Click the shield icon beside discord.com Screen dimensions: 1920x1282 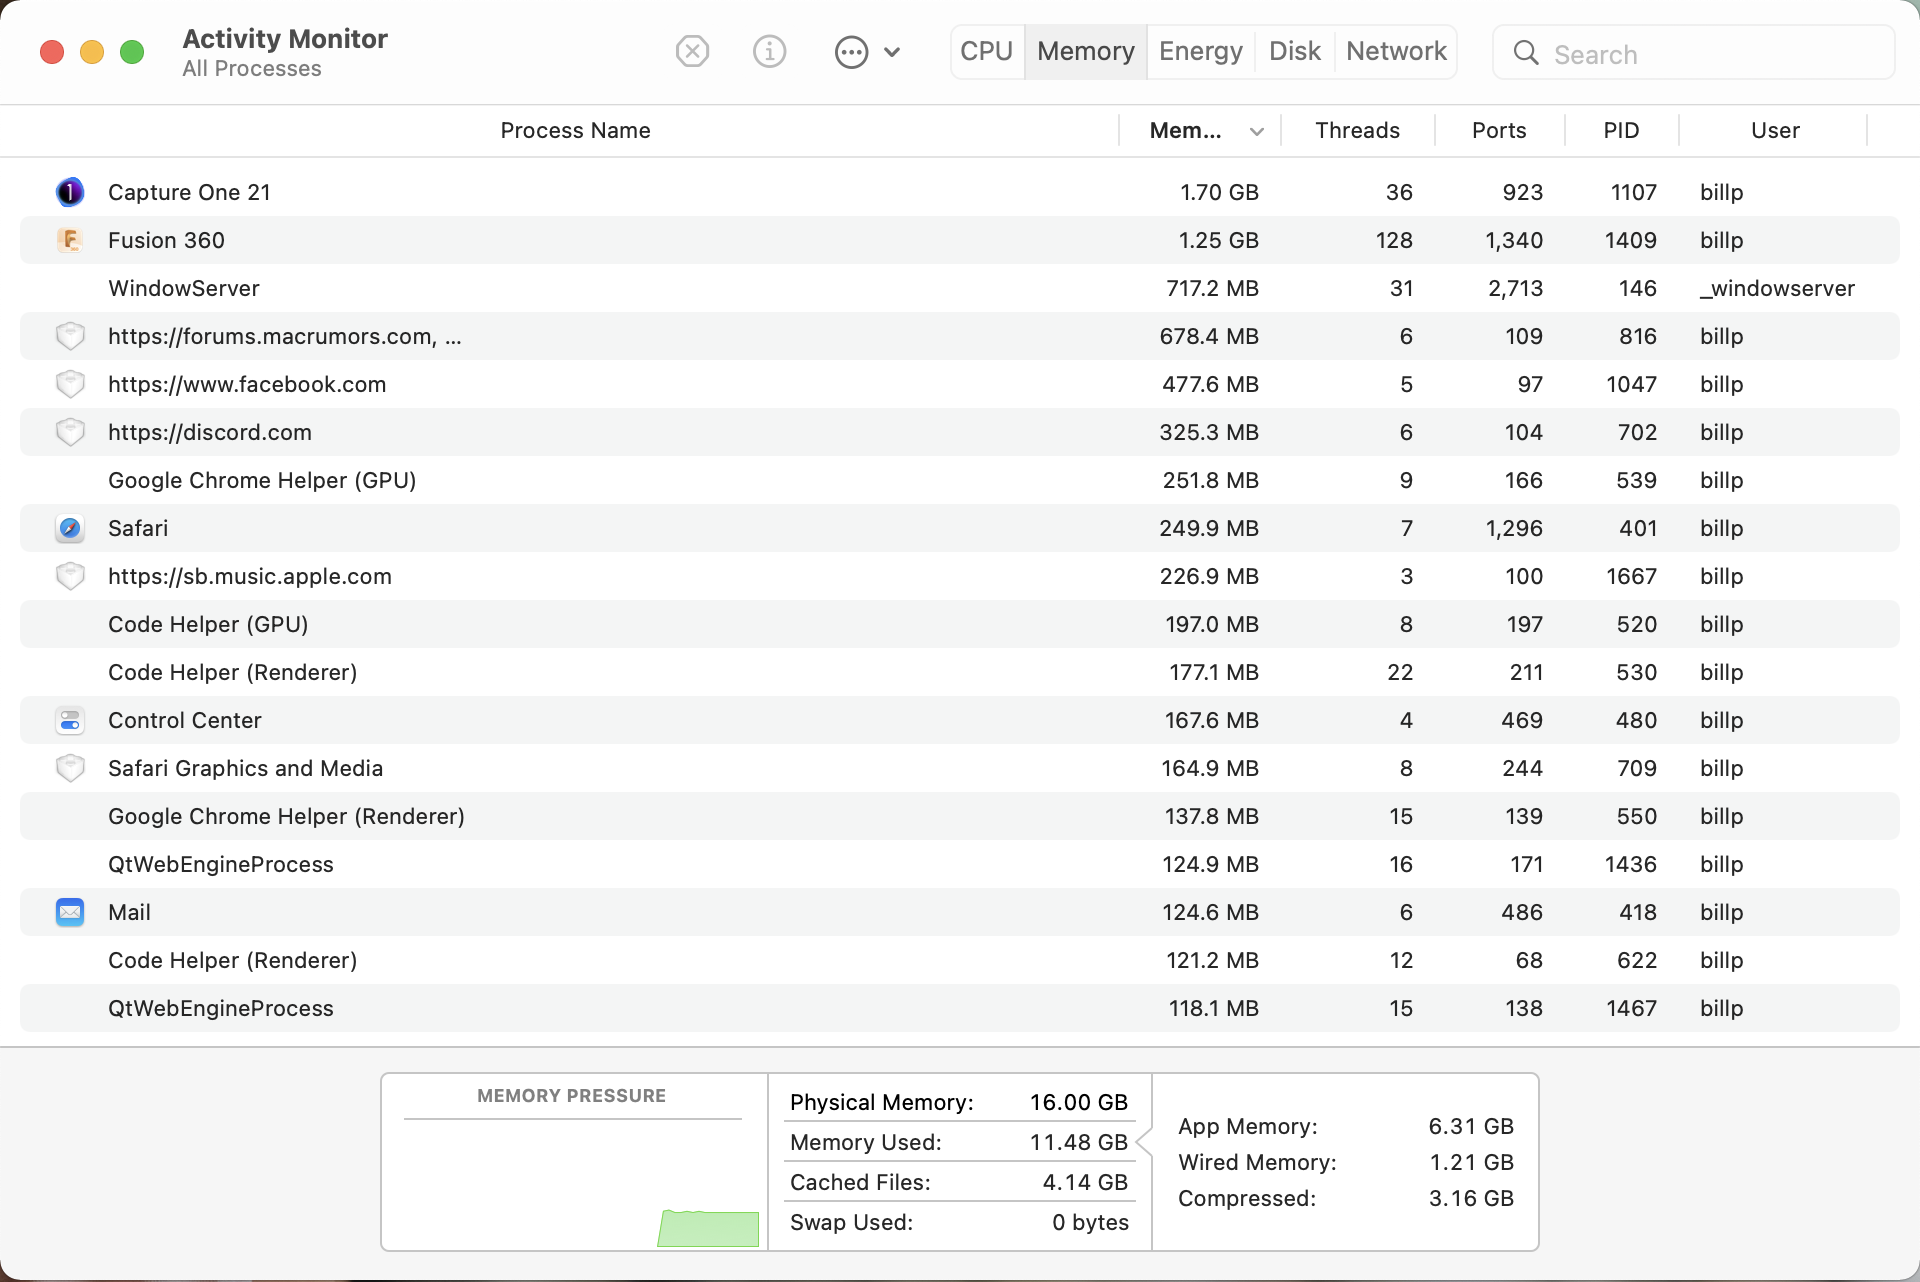click(70, 432)
